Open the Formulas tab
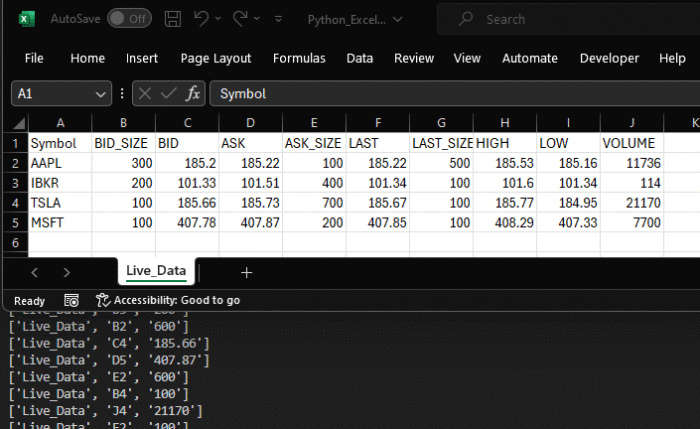The height and width of the screenshot is (429, 700). (299, 58)
